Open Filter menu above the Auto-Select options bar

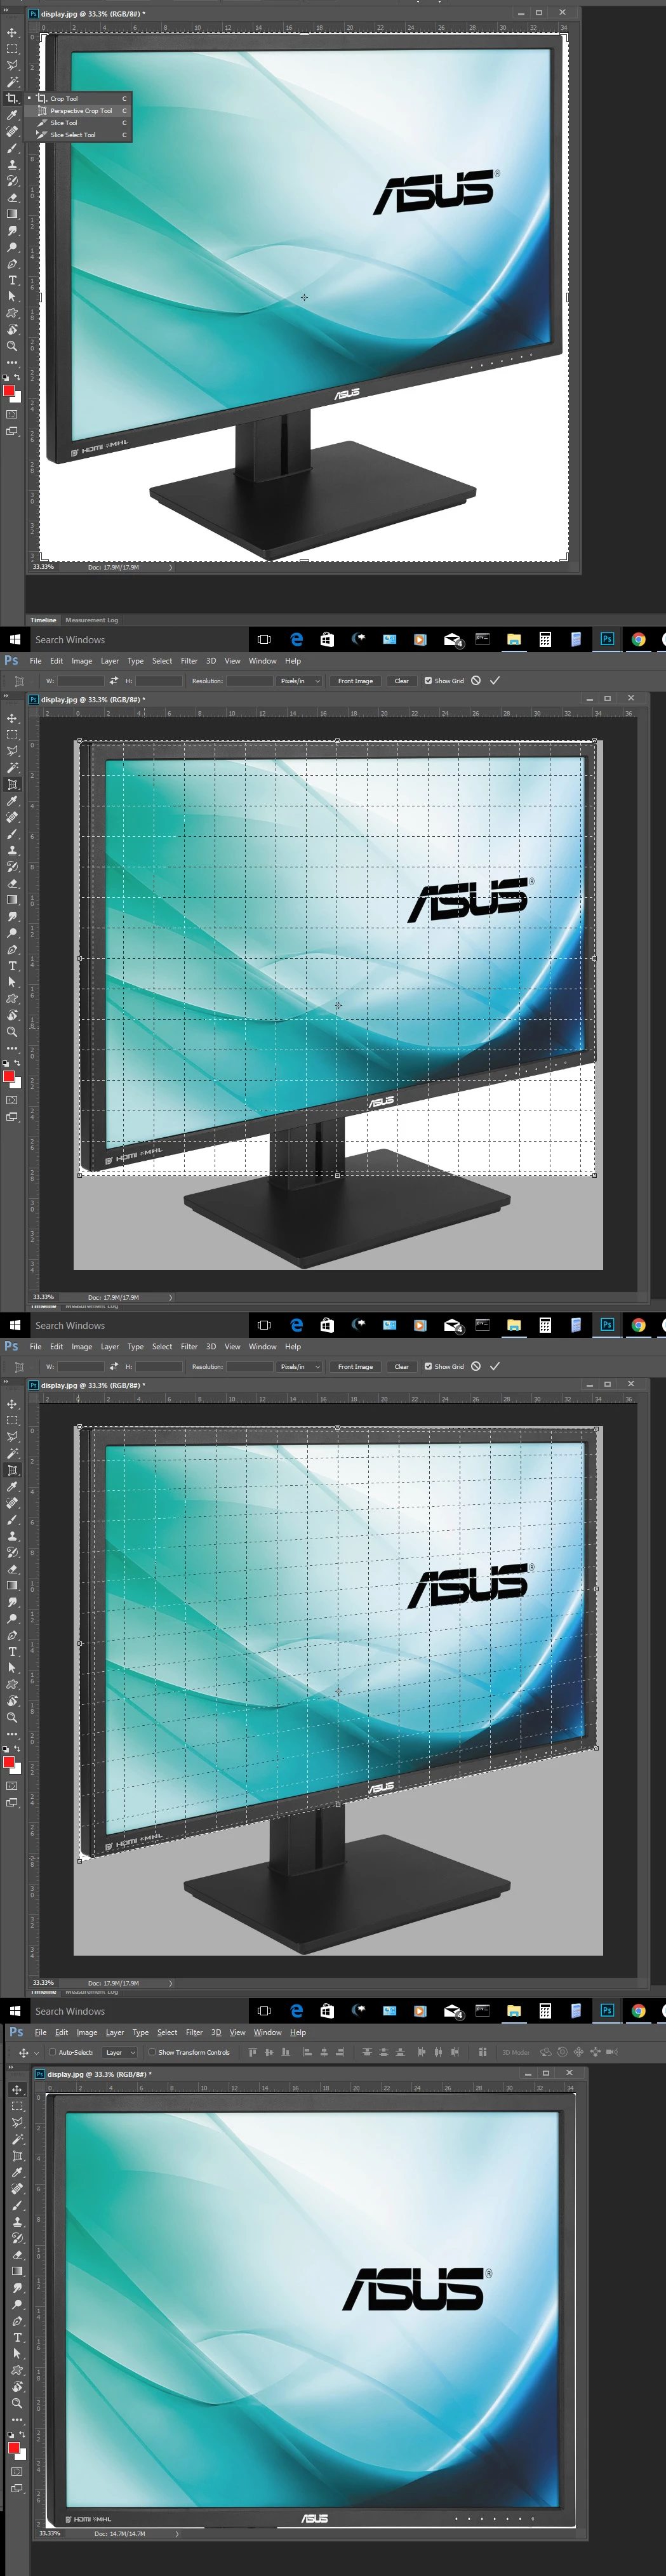[194, 2032]
